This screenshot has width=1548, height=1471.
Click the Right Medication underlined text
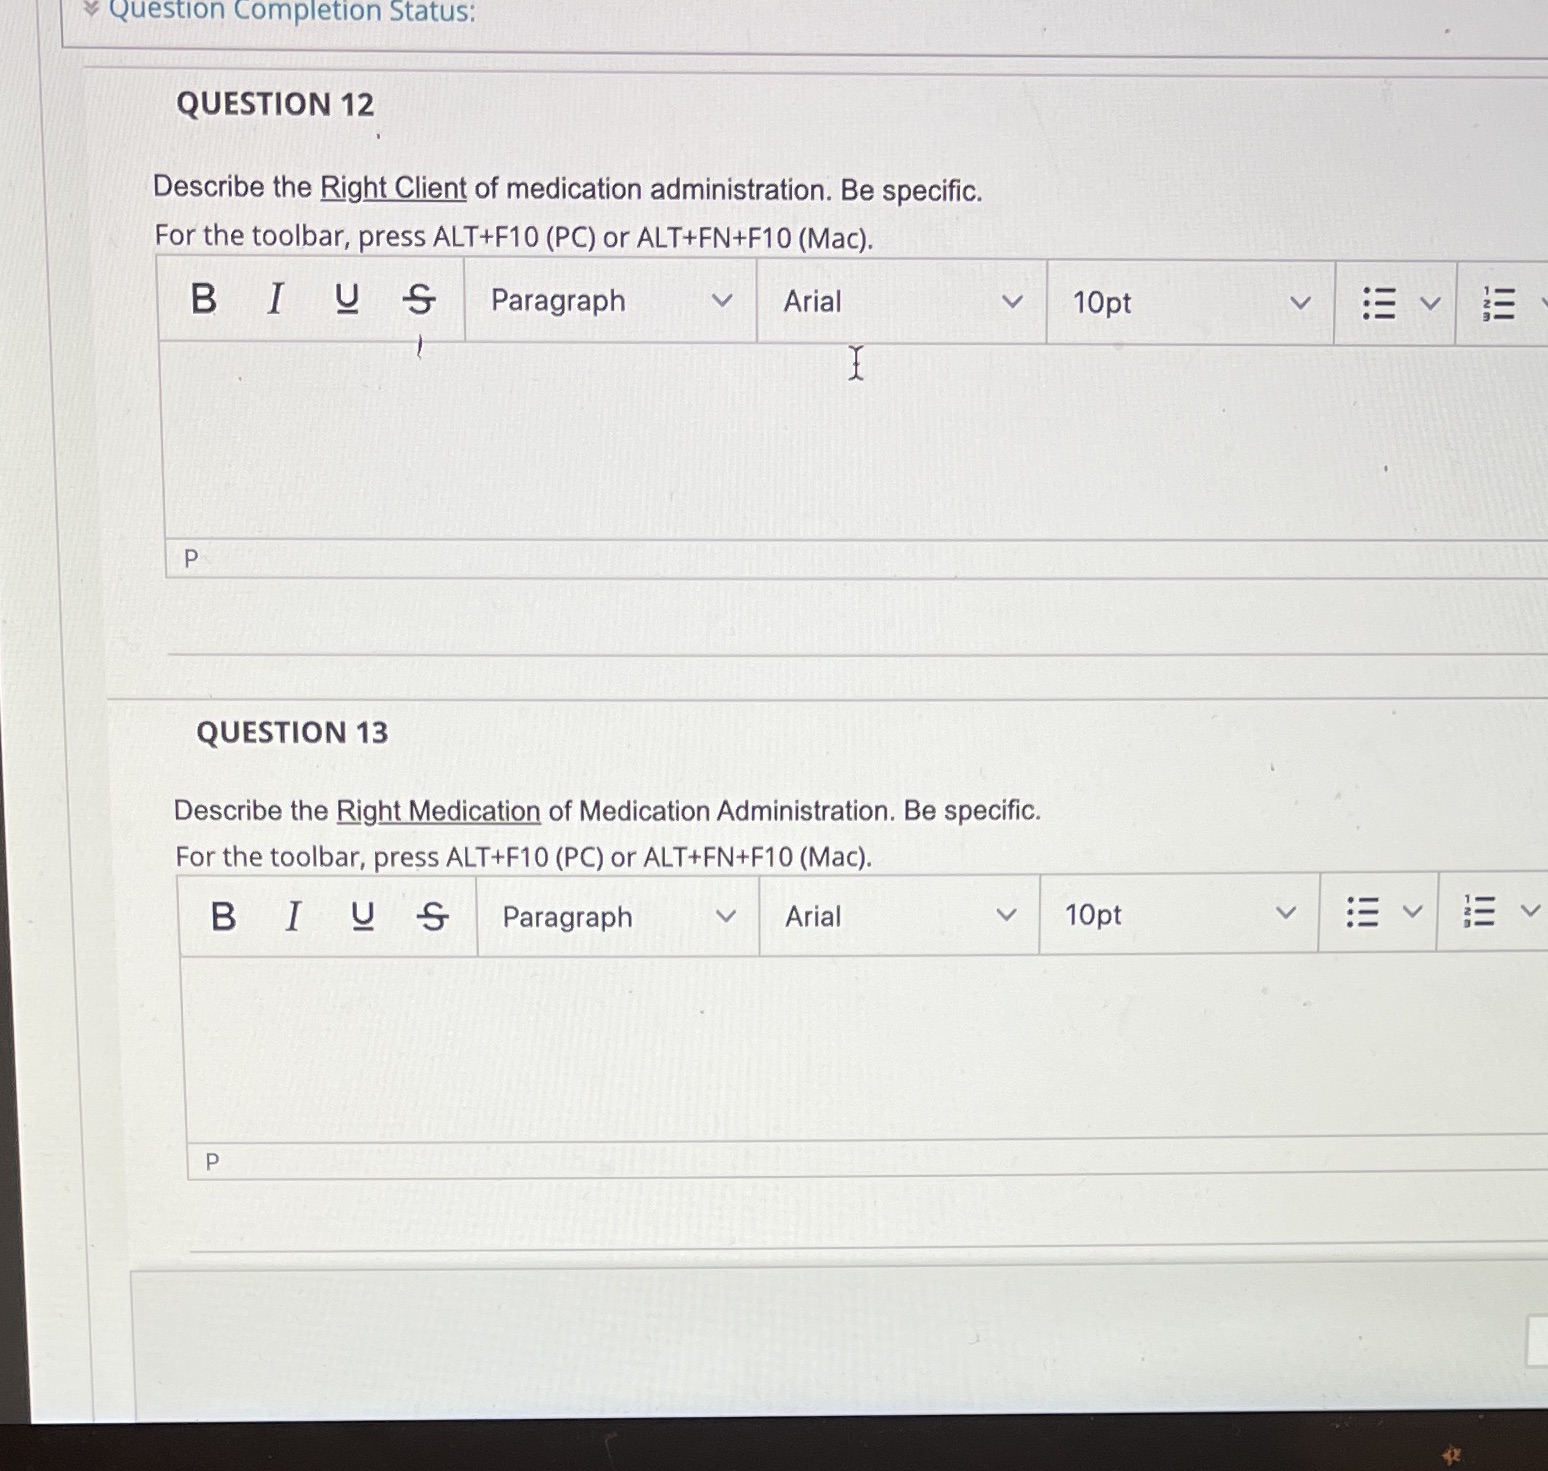[x=438, y=810]
